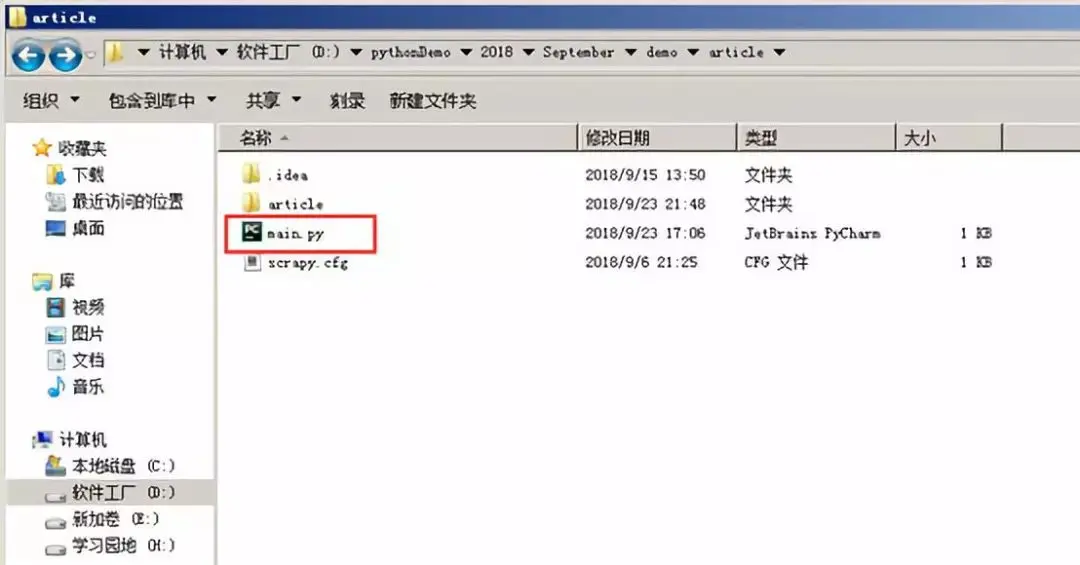Sort by 修改日期 column header
This screenshot has height=565, width=1080.
pos(657,138)
